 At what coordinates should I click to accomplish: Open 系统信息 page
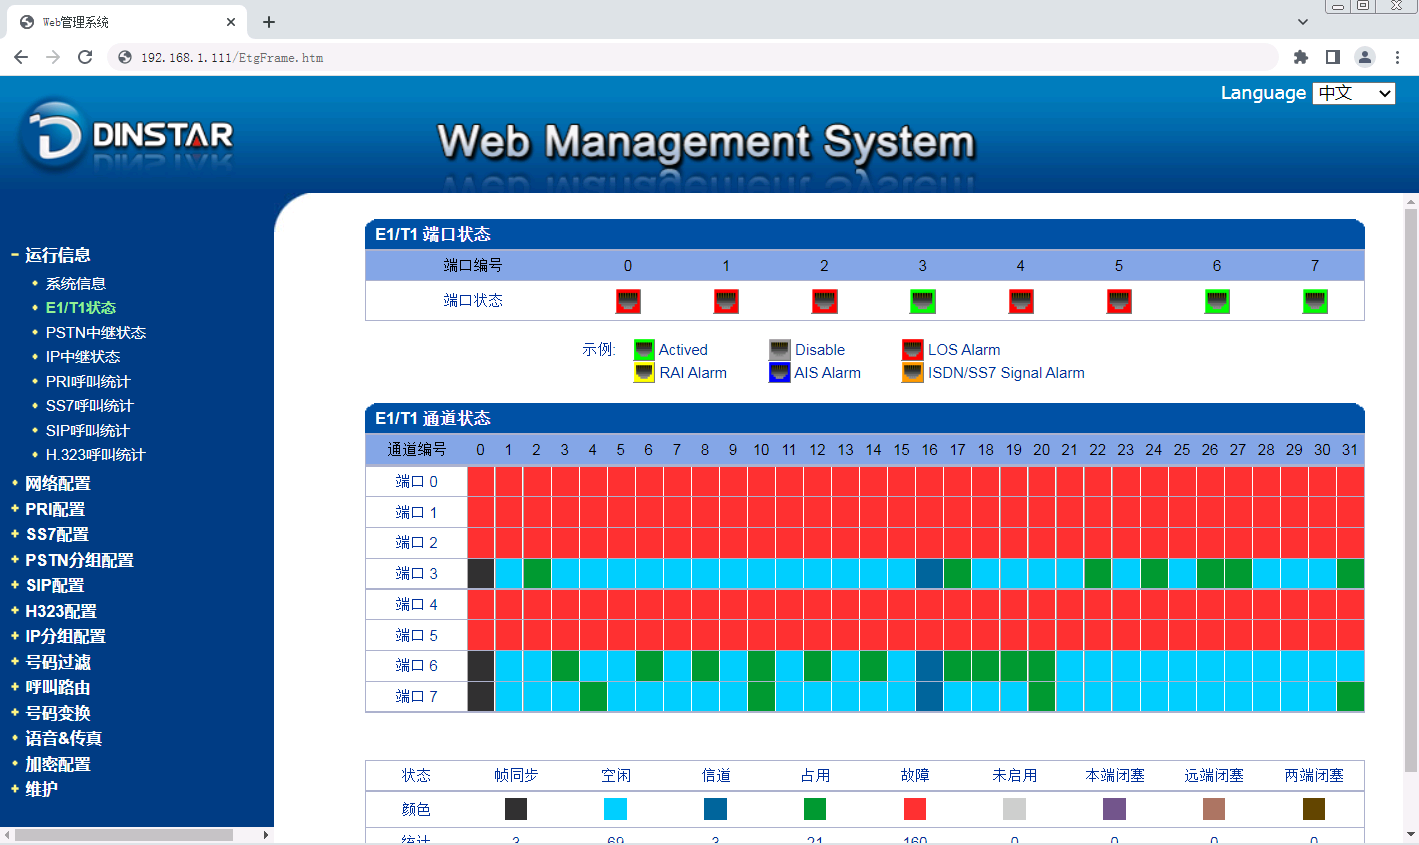[76, 284]
